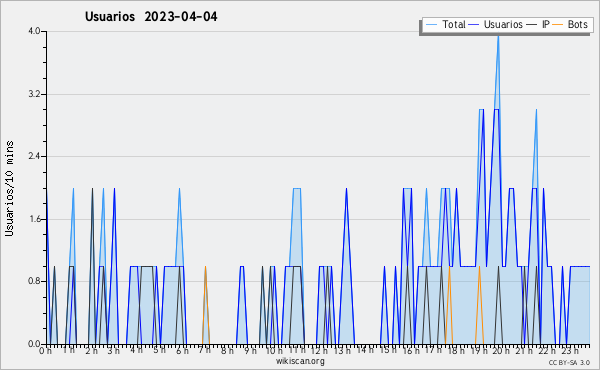
Task: Click the '4 h' x-axis label
Action: point(136,350)
